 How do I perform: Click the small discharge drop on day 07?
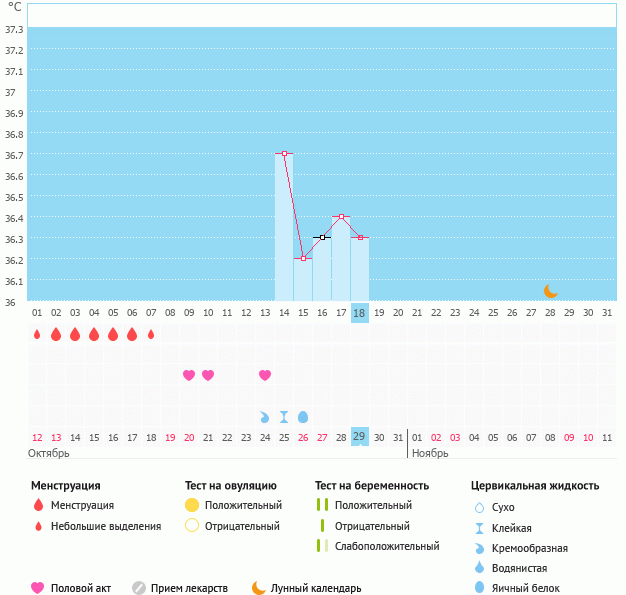coord(151,334)
